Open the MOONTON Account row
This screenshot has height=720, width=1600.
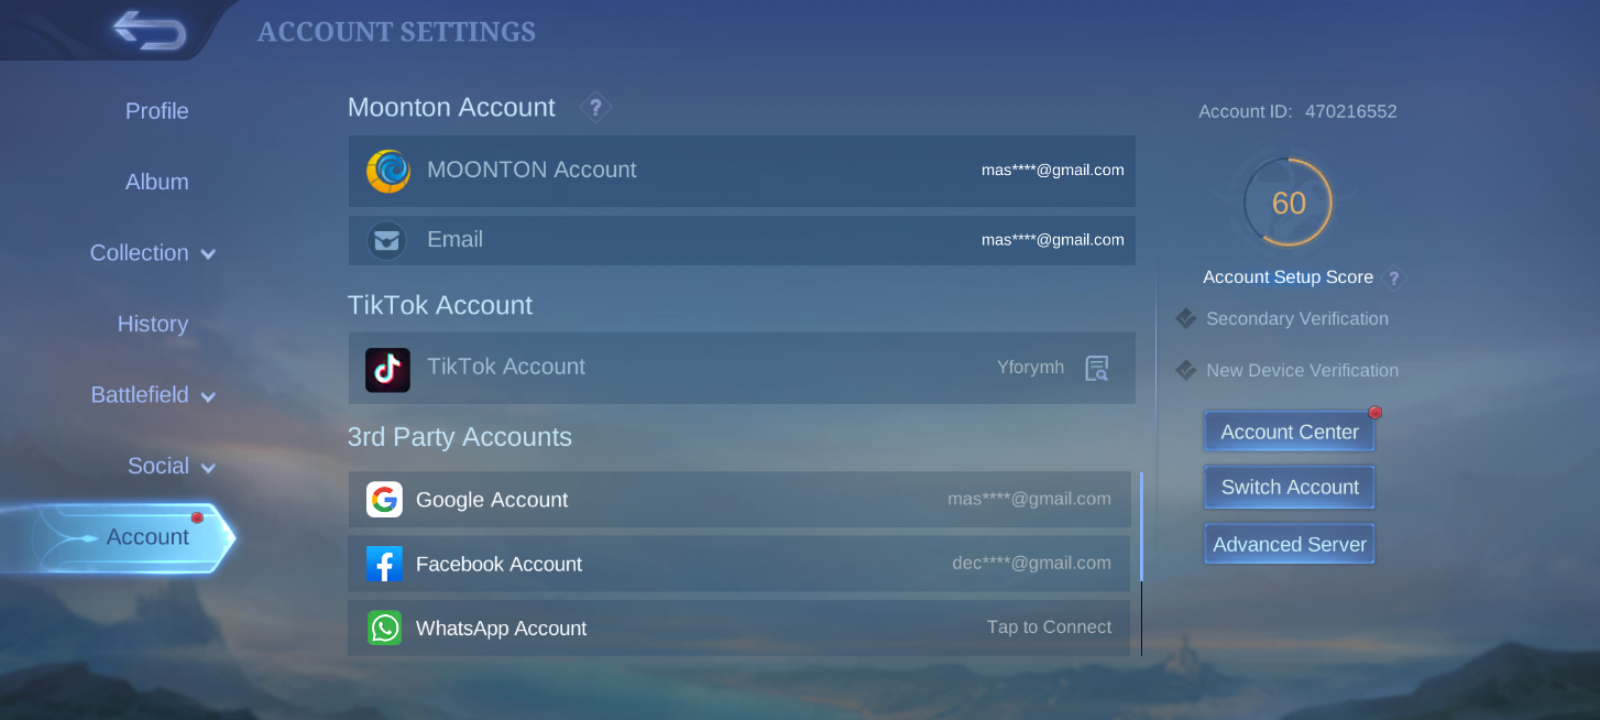point(742,171)
